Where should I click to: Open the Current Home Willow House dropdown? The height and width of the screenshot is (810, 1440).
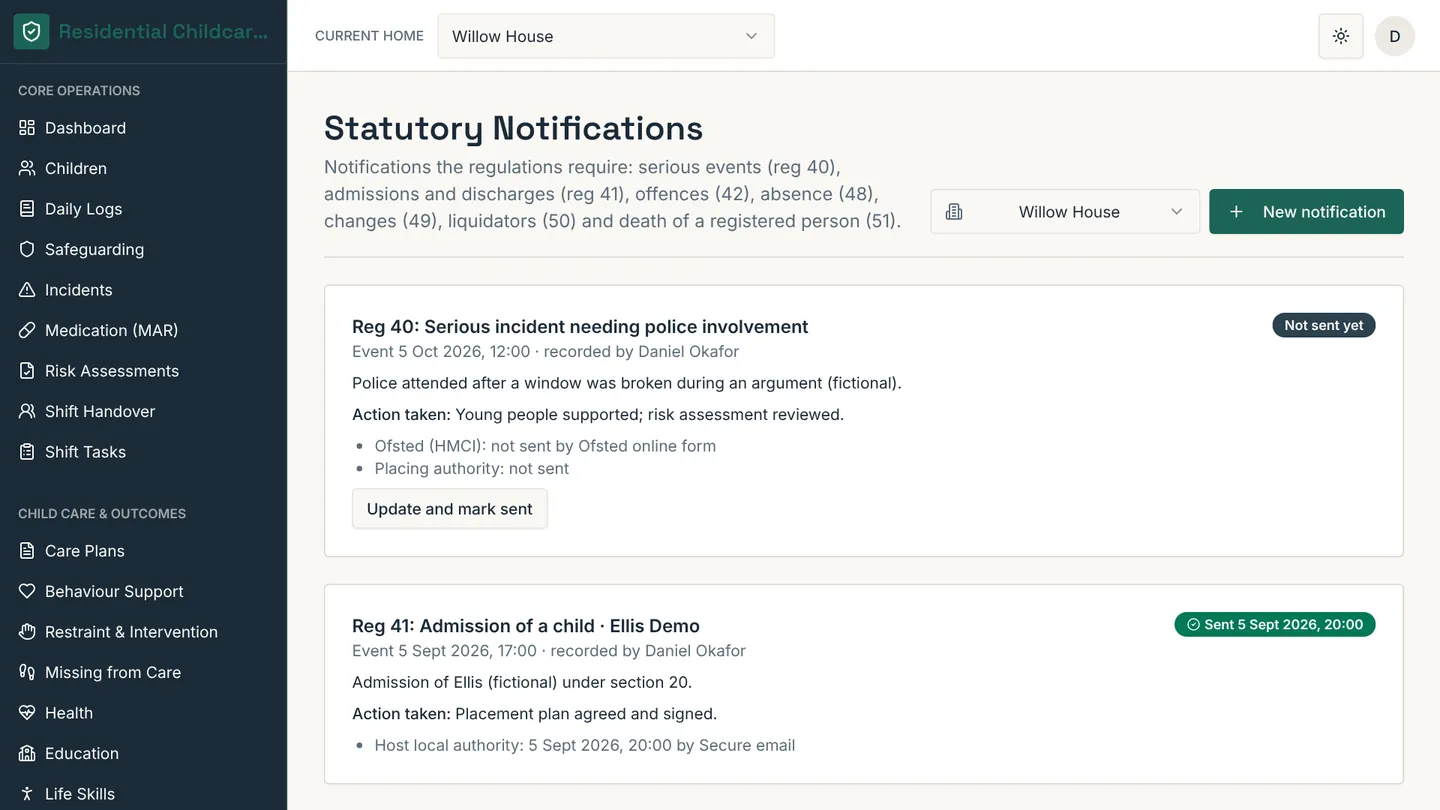606,36
